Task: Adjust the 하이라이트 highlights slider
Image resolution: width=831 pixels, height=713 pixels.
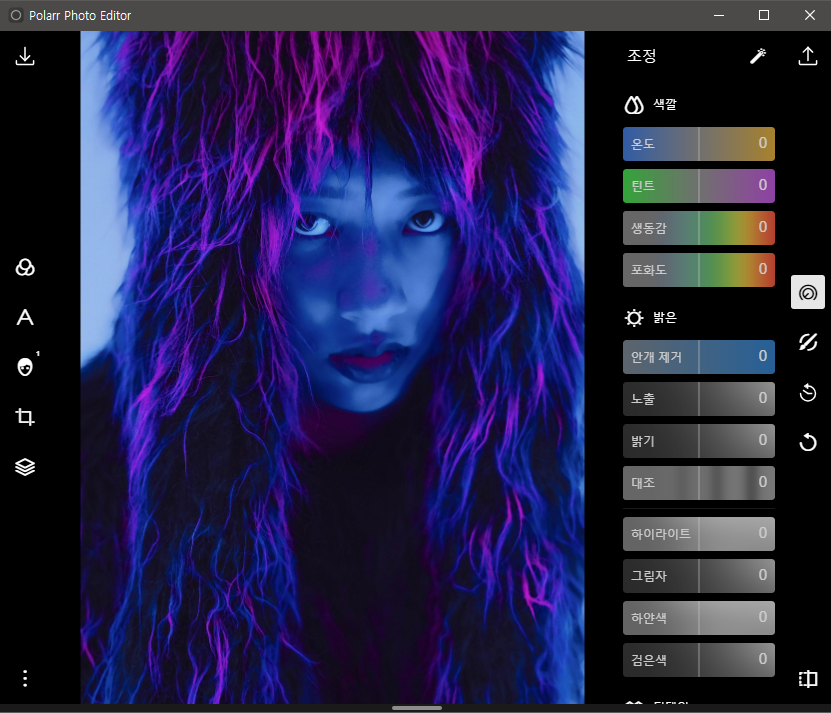Action: tap(699, 534)
